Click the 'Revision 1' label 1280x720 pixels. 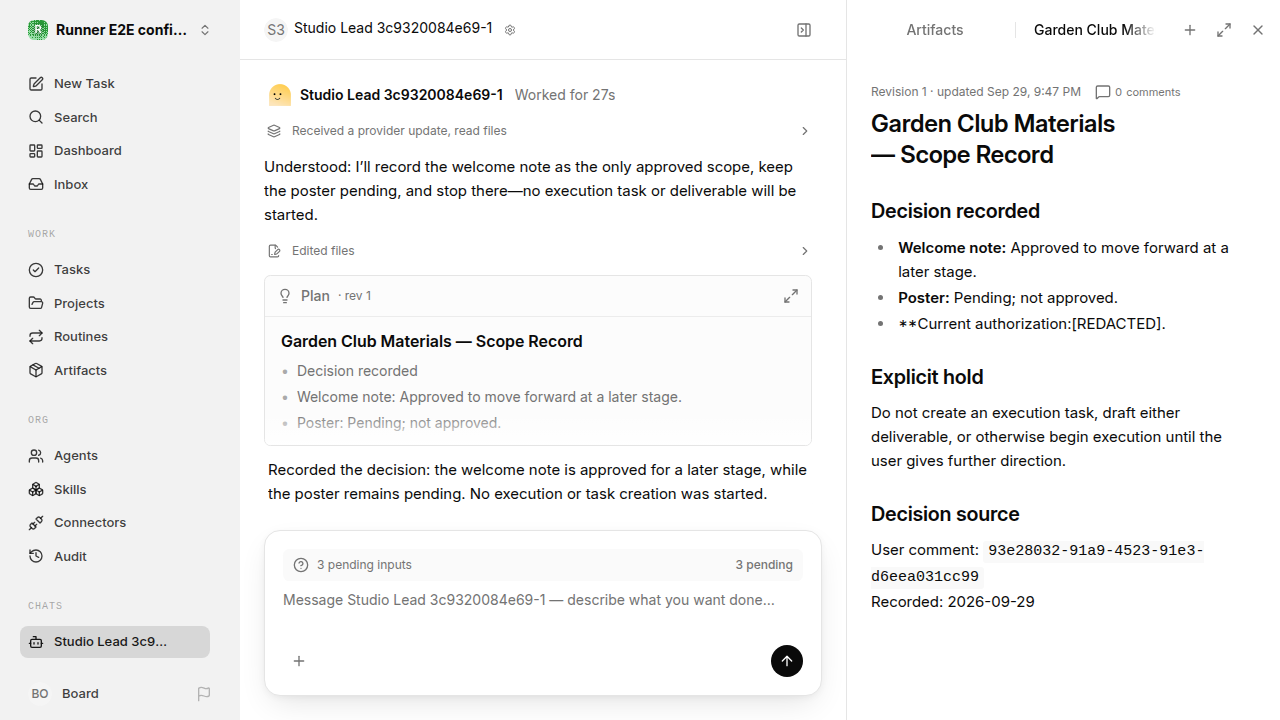(899, 92)
